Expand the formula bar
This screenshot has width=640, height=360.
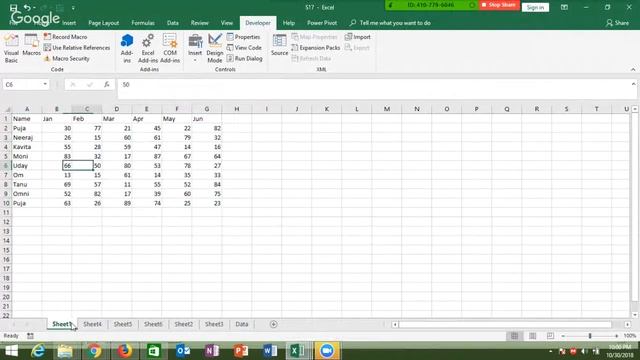(633, 84)
